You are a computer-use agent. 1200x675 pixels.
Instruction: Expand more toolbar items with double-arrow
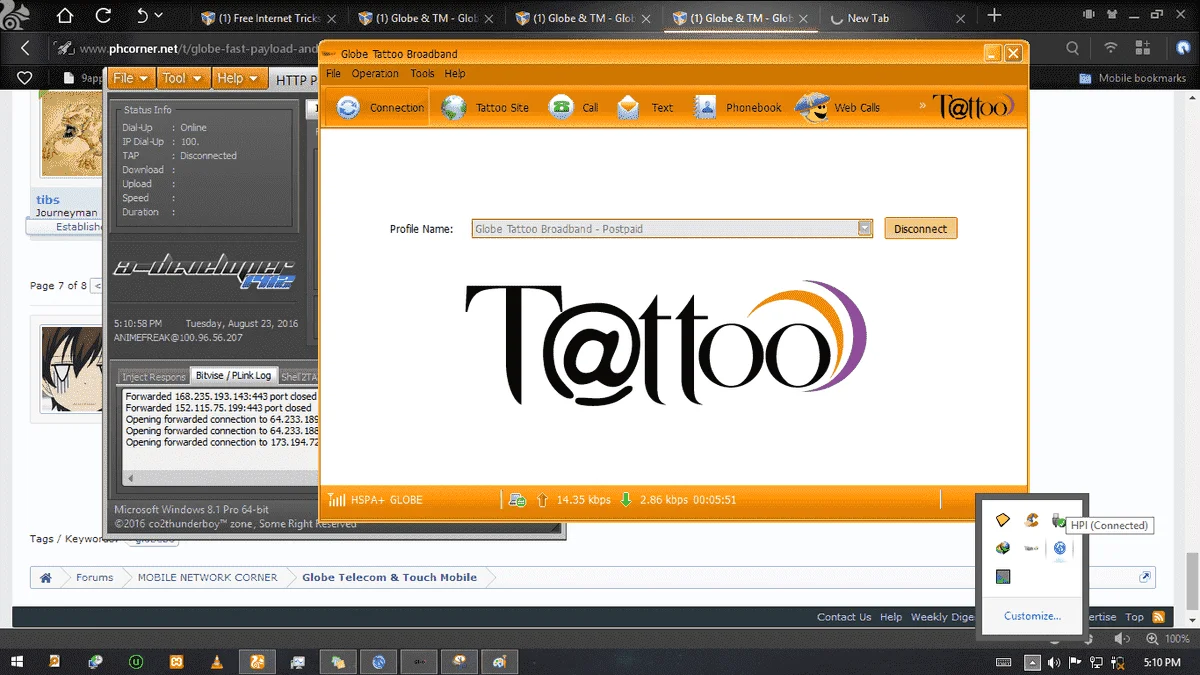(922, 106)
